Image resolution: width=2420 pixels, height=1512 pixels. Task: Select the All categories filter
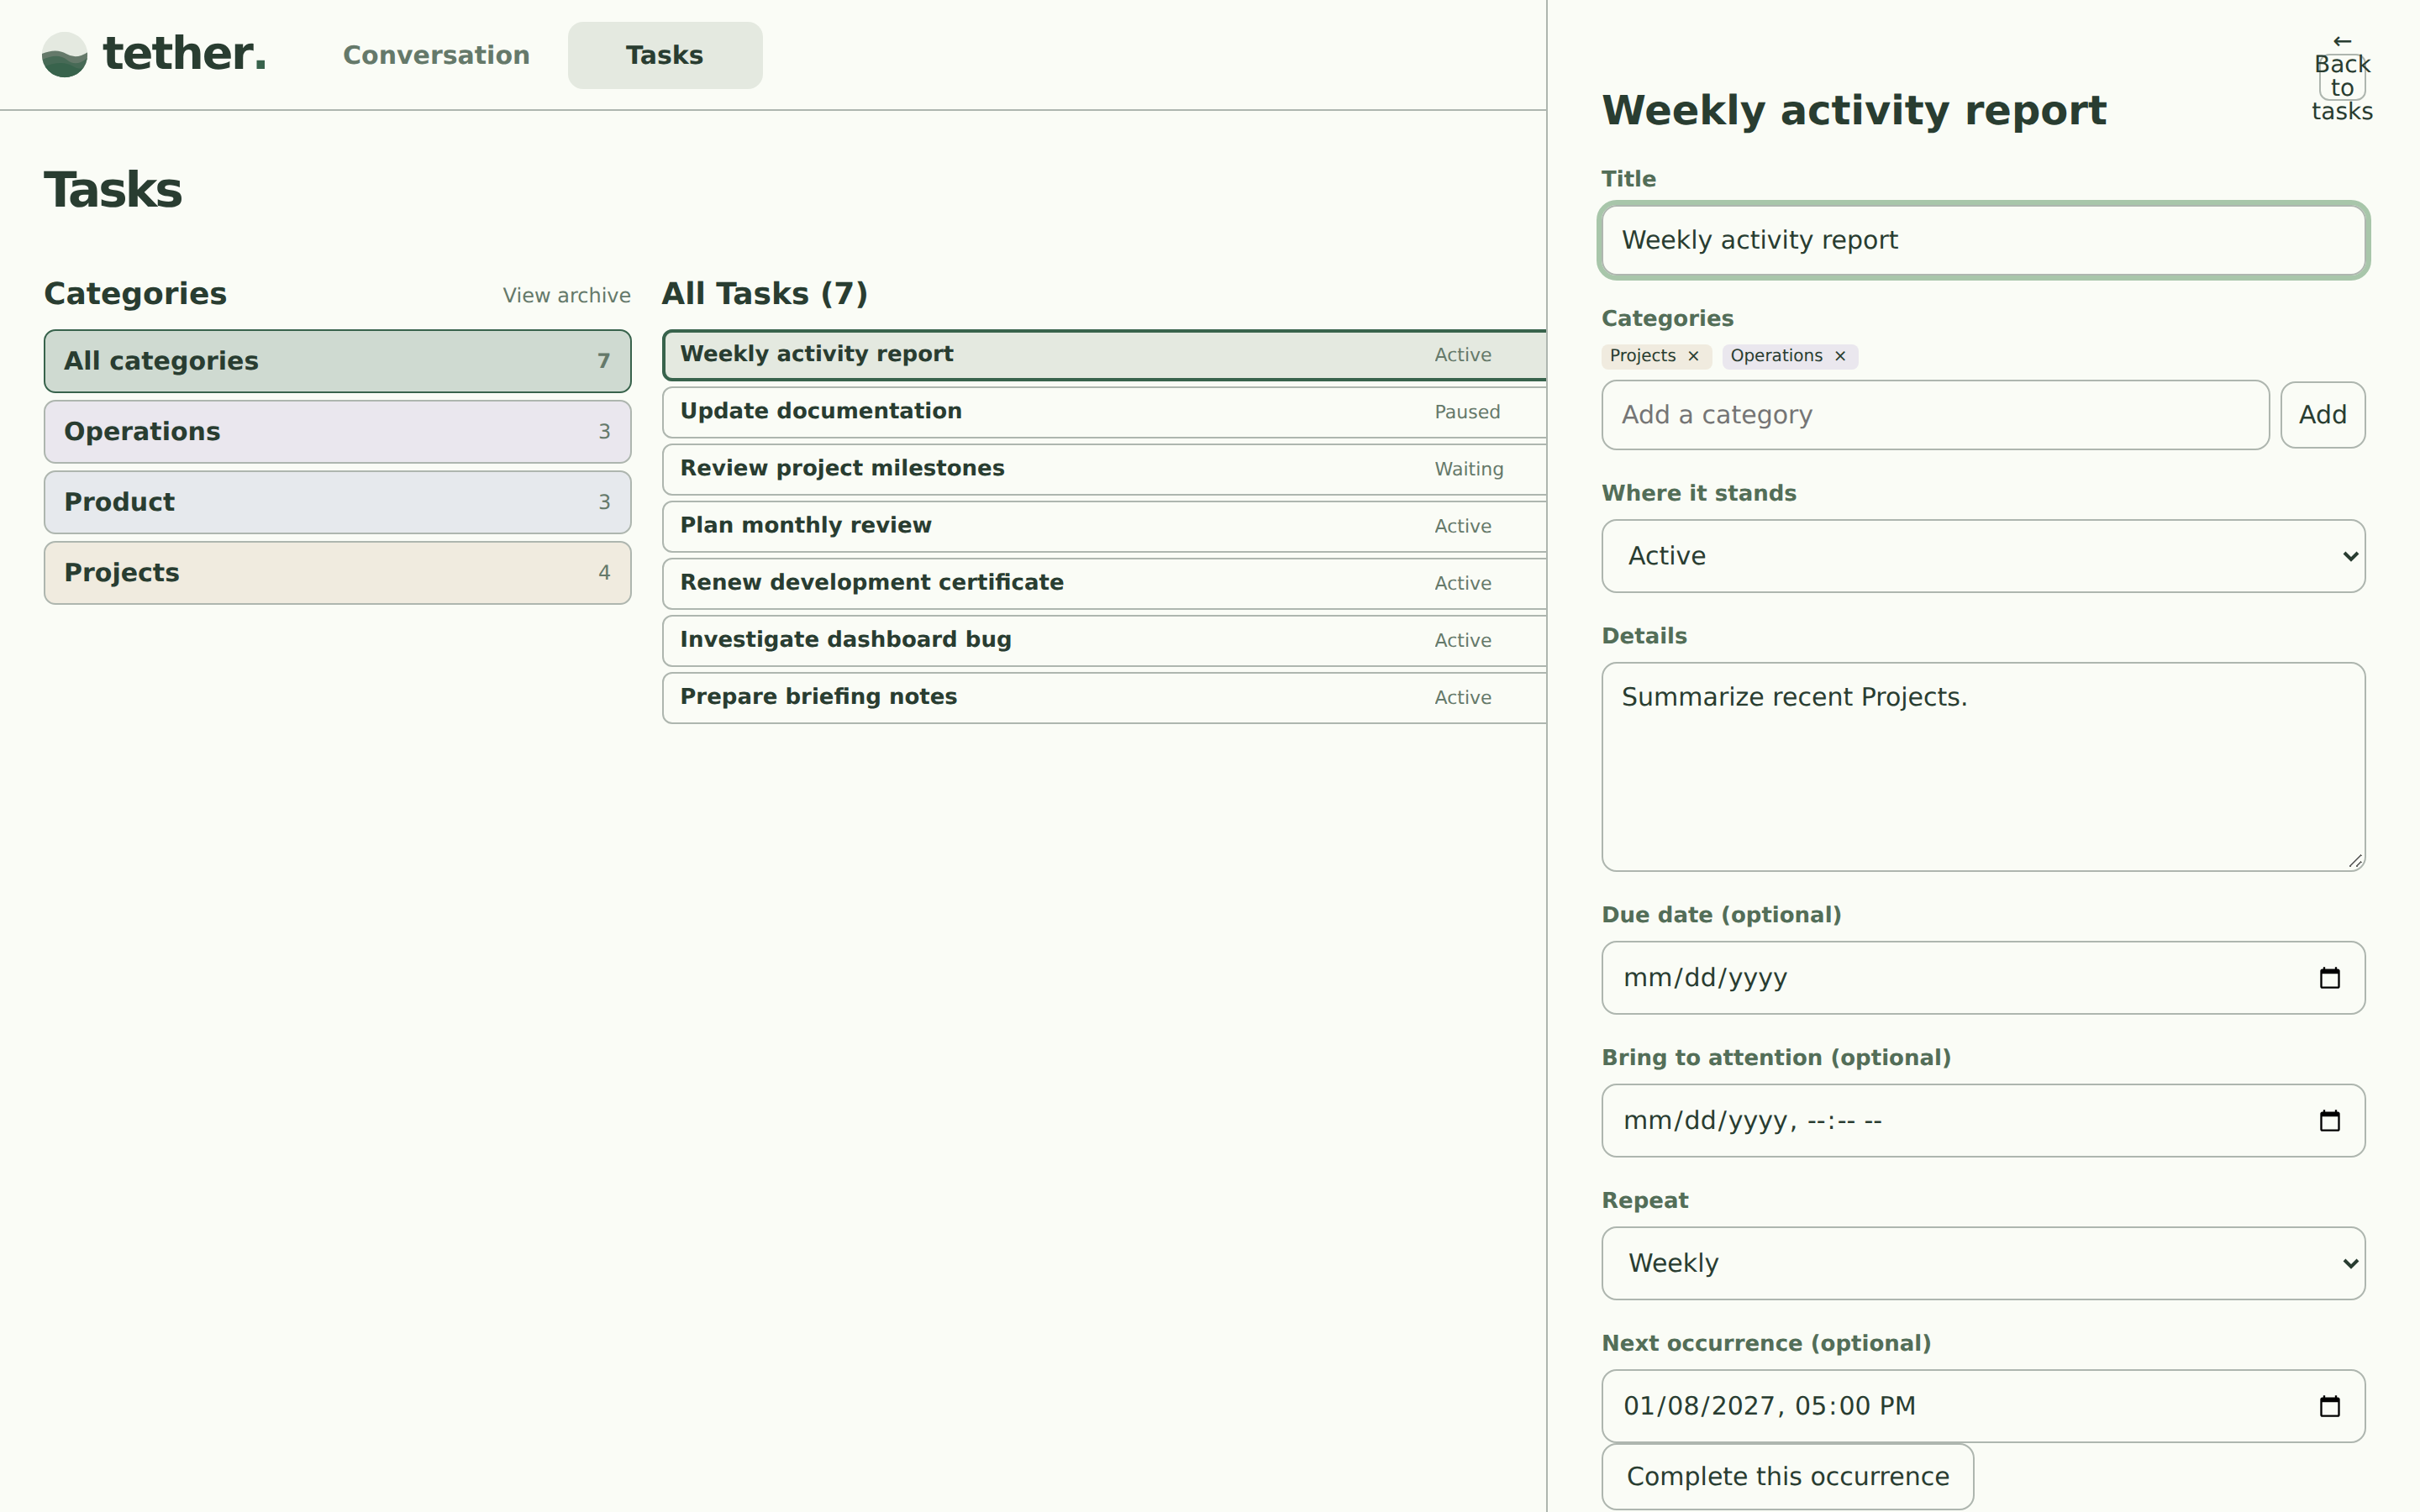point(337,361)
